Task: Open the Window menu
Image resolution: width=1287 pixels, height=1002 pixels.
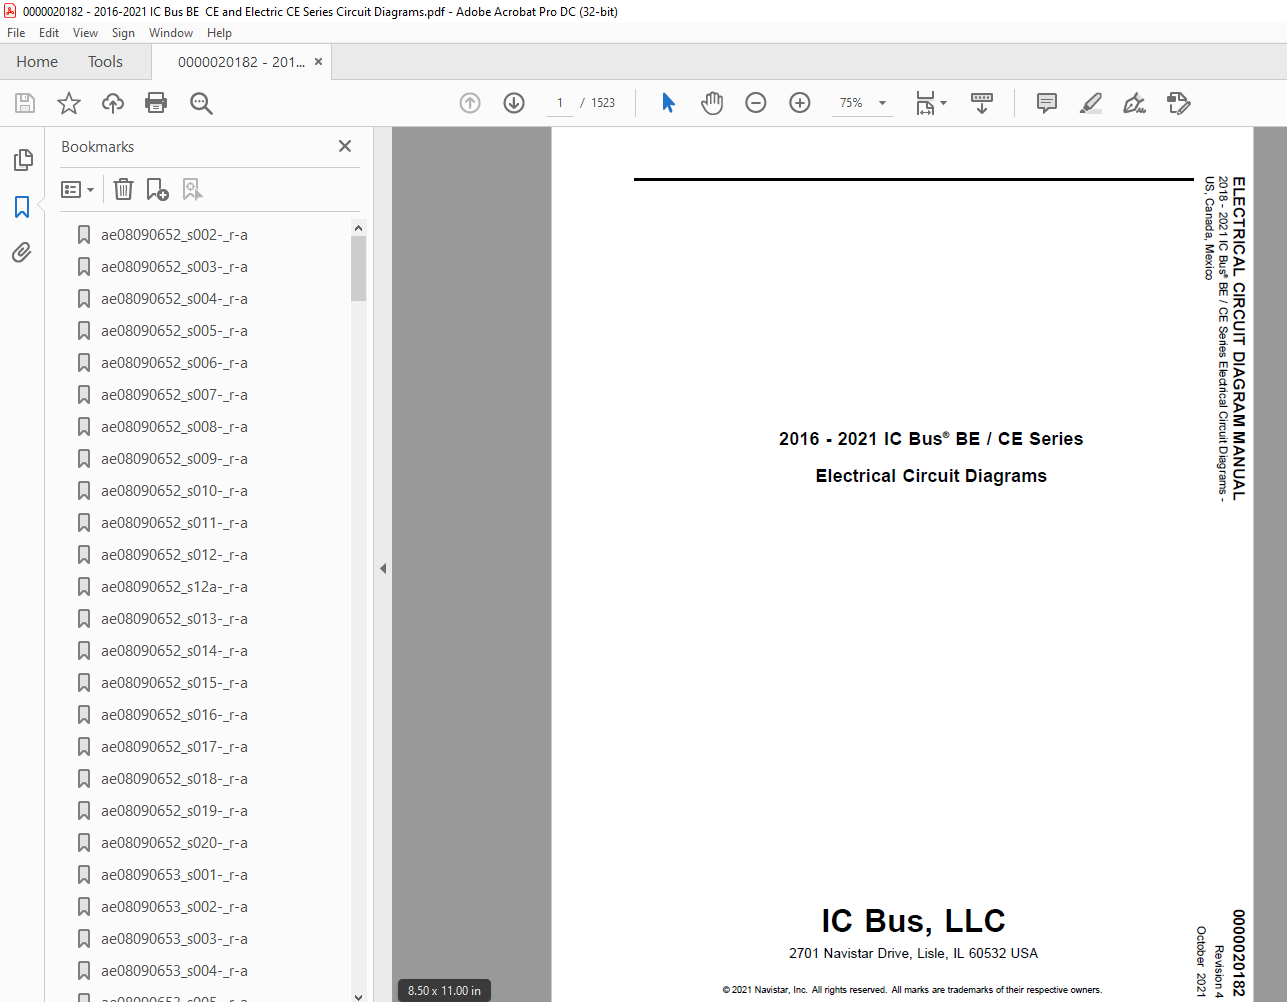Action: (171, 33)
